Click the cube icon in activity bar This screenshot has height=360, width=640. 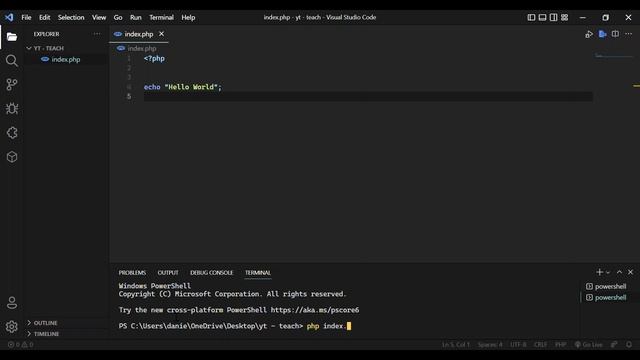[x=12, y=157]
